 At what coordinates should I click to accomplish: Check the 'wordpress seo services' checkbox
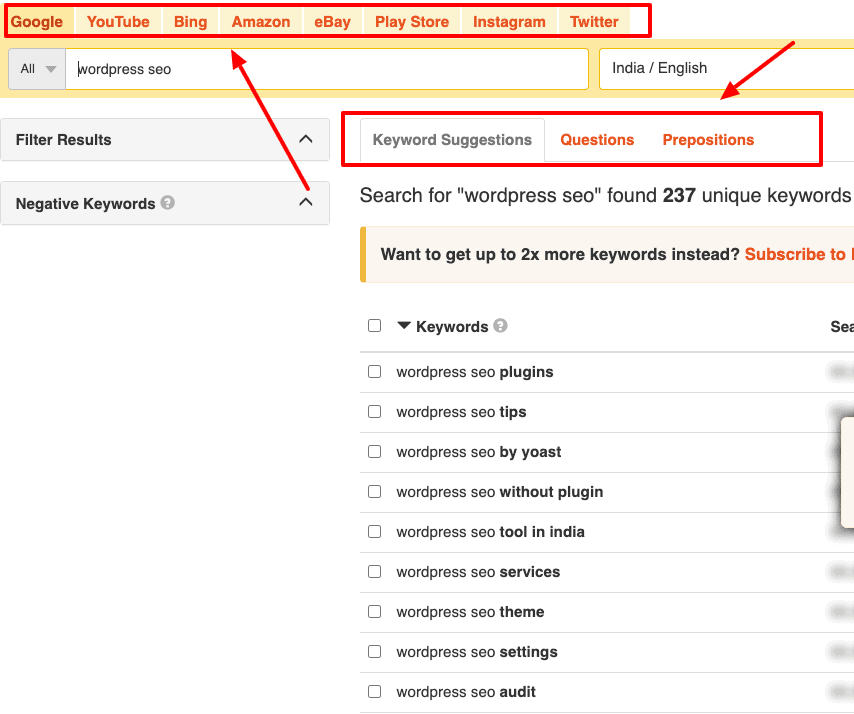tap(374, 571)
